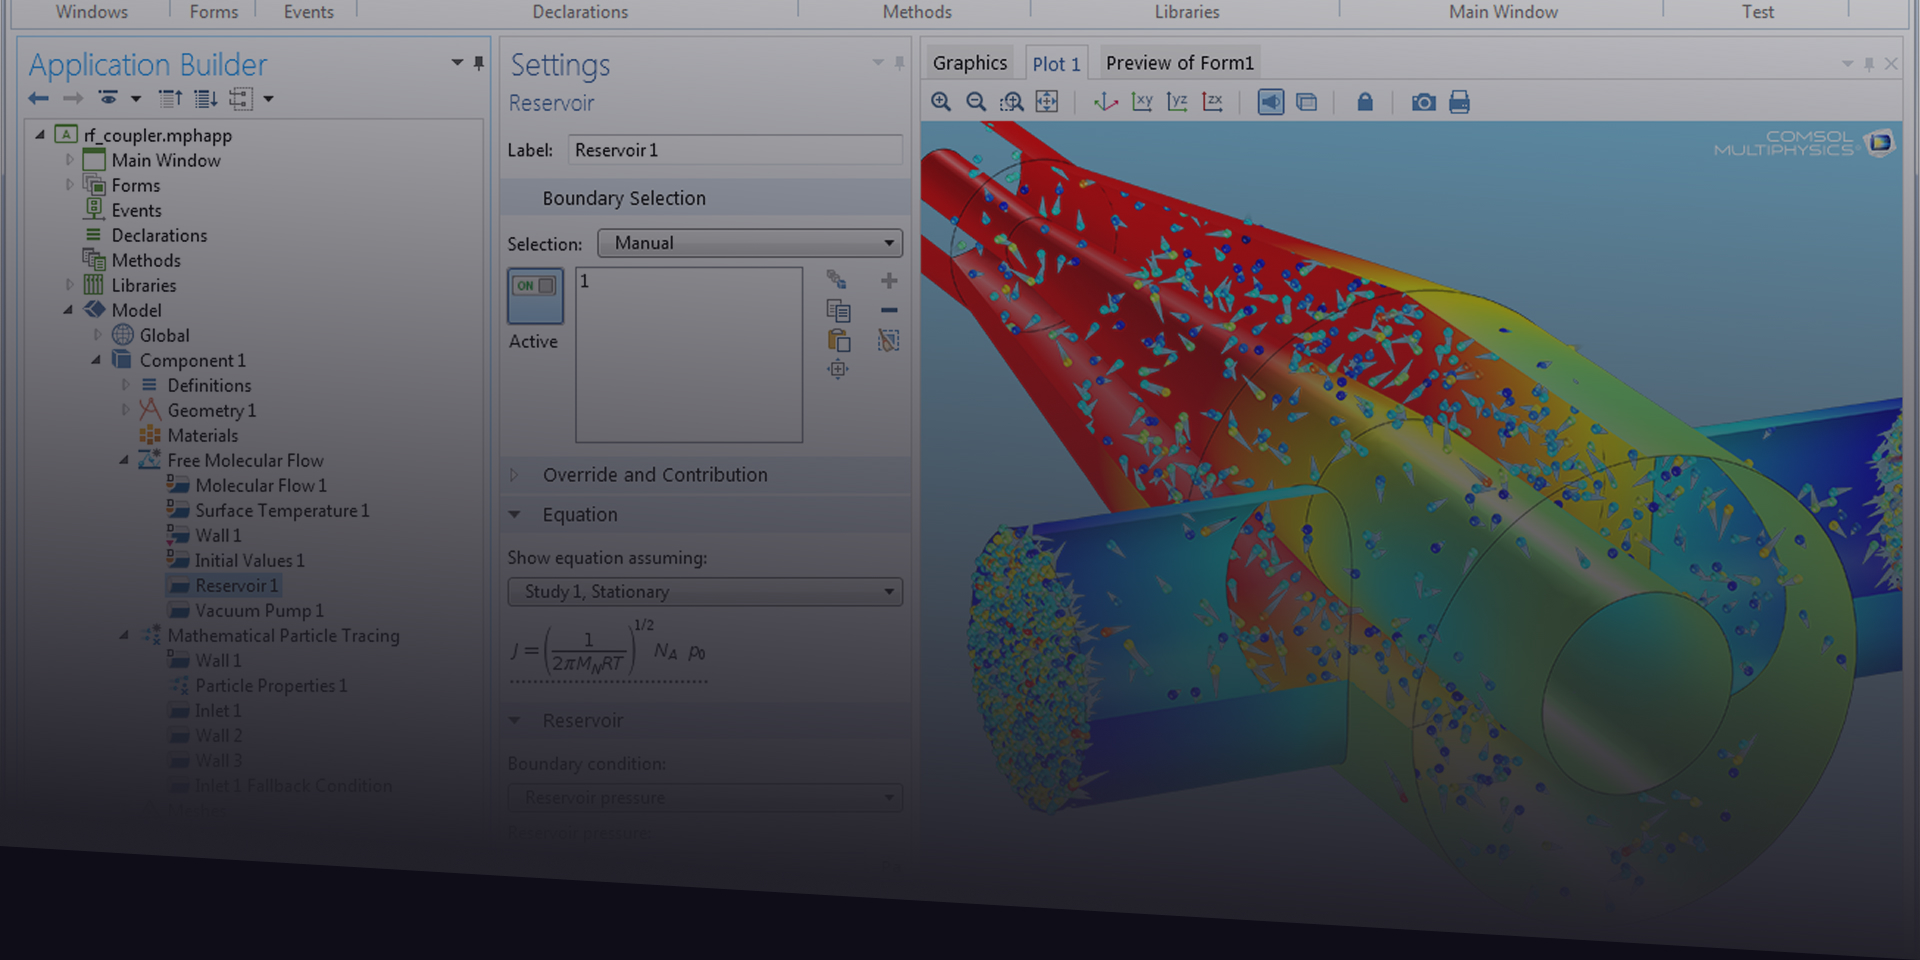The height and width of the screenshot is (960, 1920).
Task: Switch to the XY view
Action: (x=1142, y=102)
